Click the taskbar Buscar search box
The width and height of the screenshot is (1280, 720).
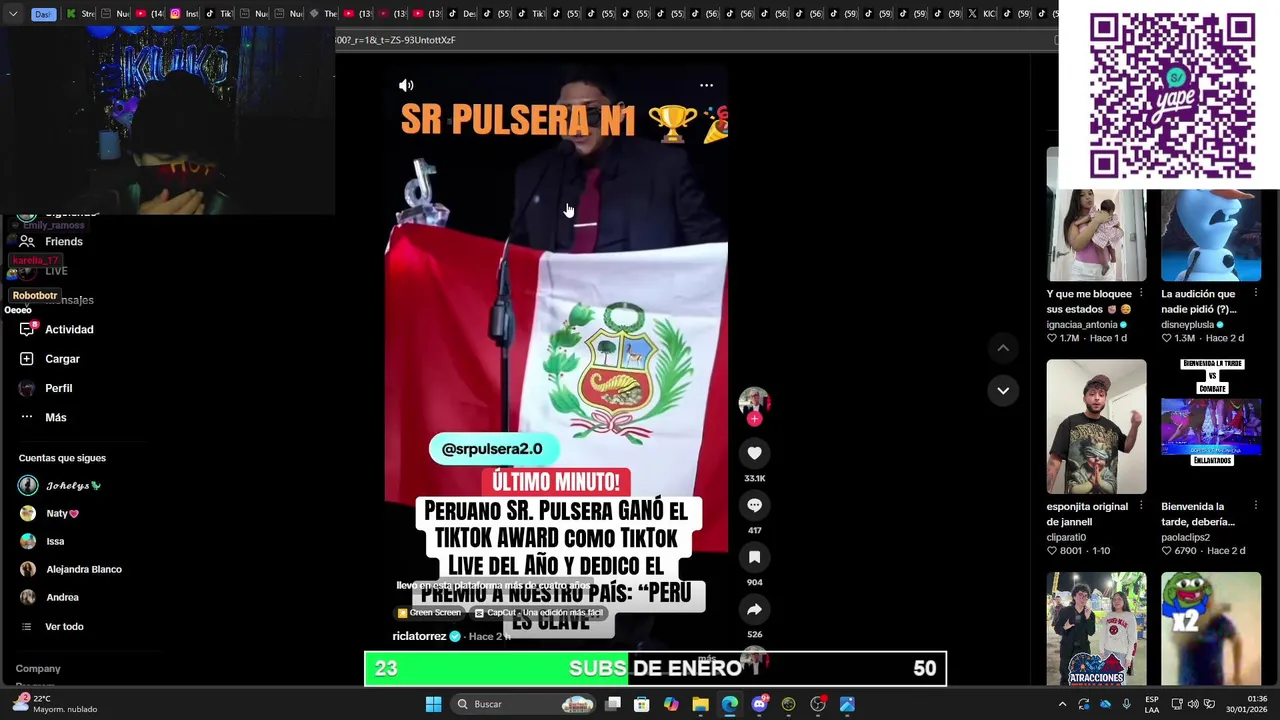[x=523, y=704]
